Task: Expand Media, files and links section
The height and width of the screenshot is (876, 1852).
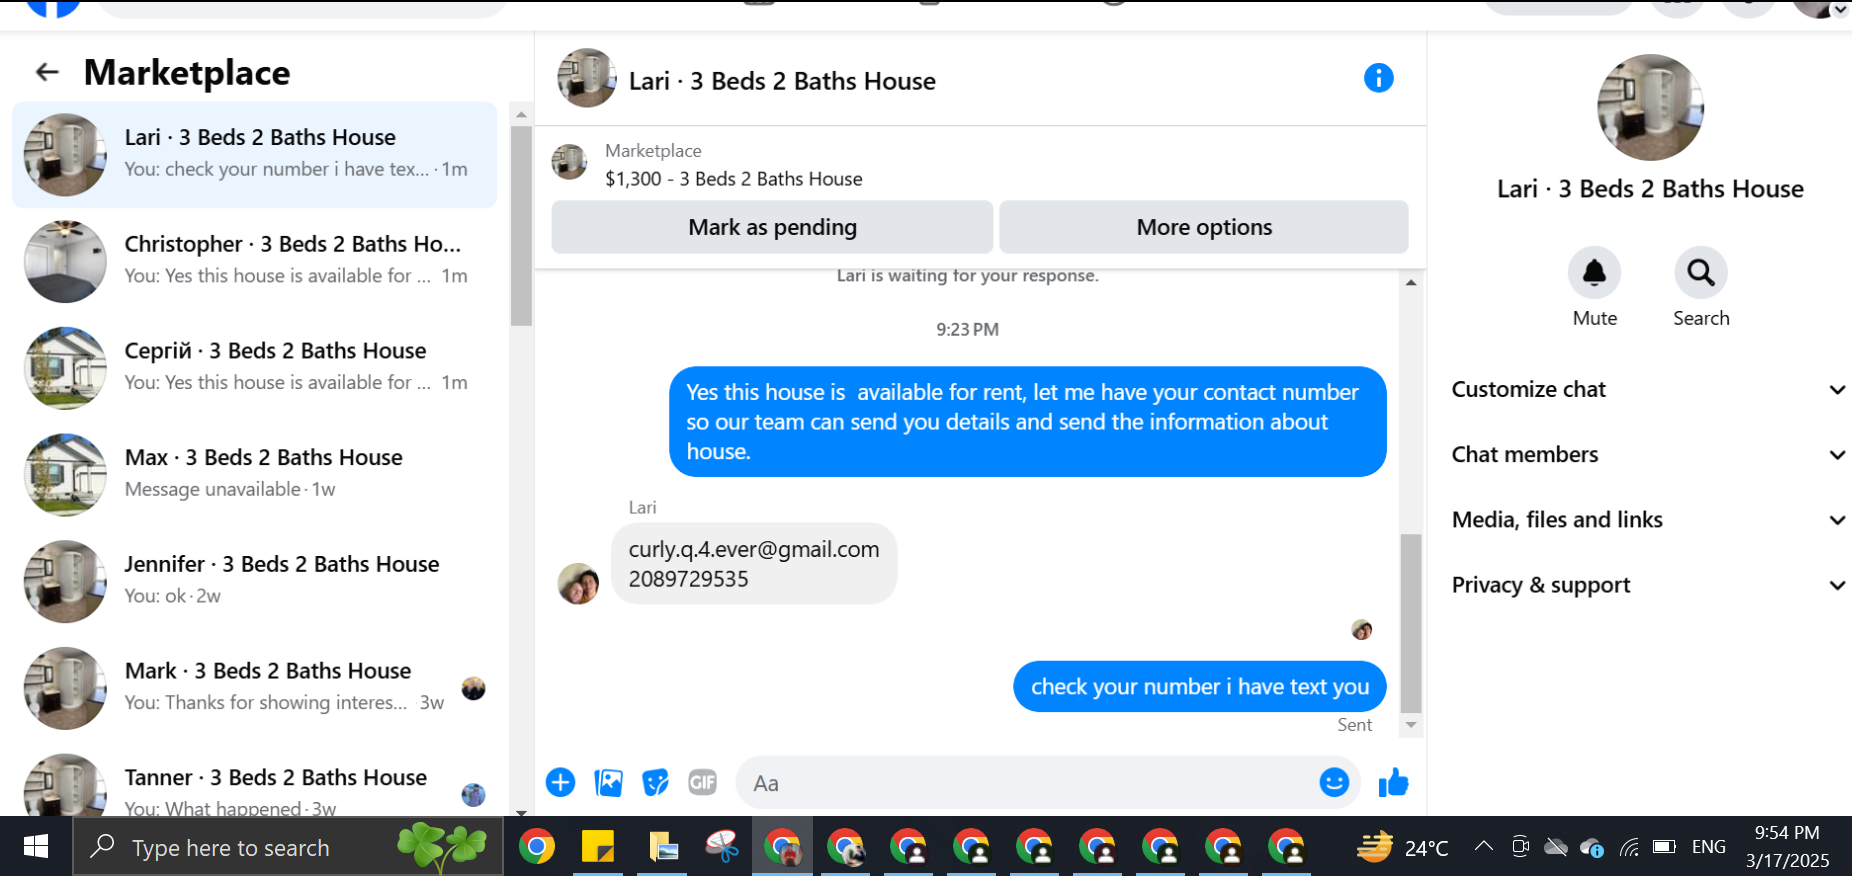Action: (1647, 519)
